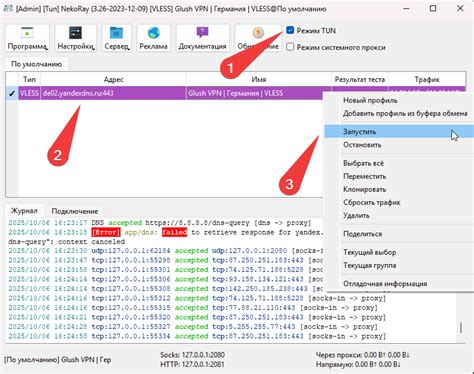474x374 pixels.
Task: Toggle the Режим TUN checkbox
Action: point(290,30)
